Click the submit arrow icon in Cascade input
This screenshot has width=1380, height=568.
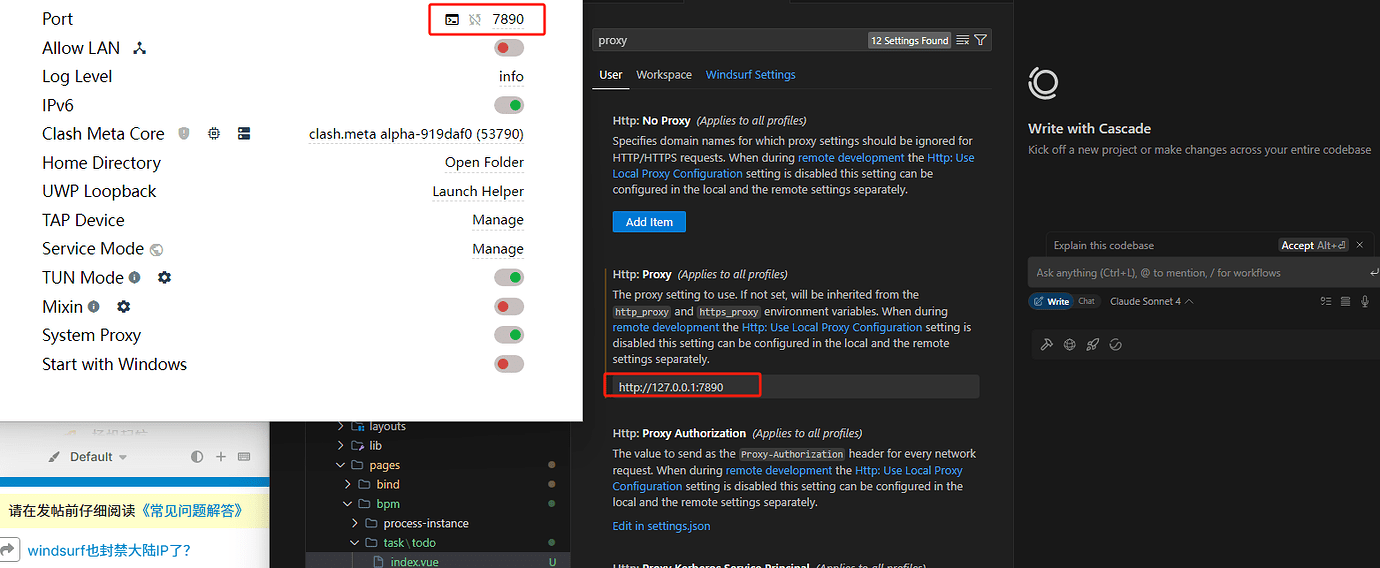(x=1374, y=272)
